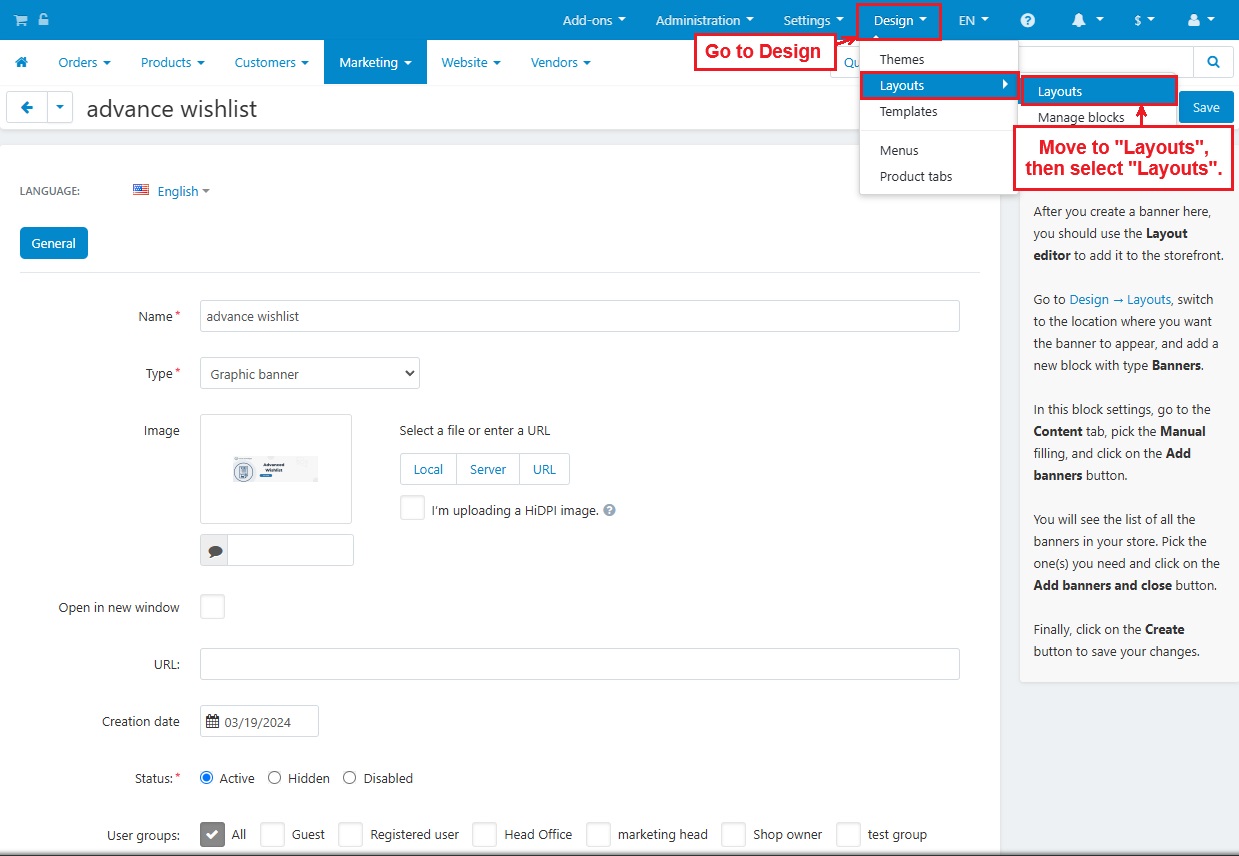Click the HiDPI image help tooltip icon
This screenshot has height=856, width=1239.
(x=610, y=510)
